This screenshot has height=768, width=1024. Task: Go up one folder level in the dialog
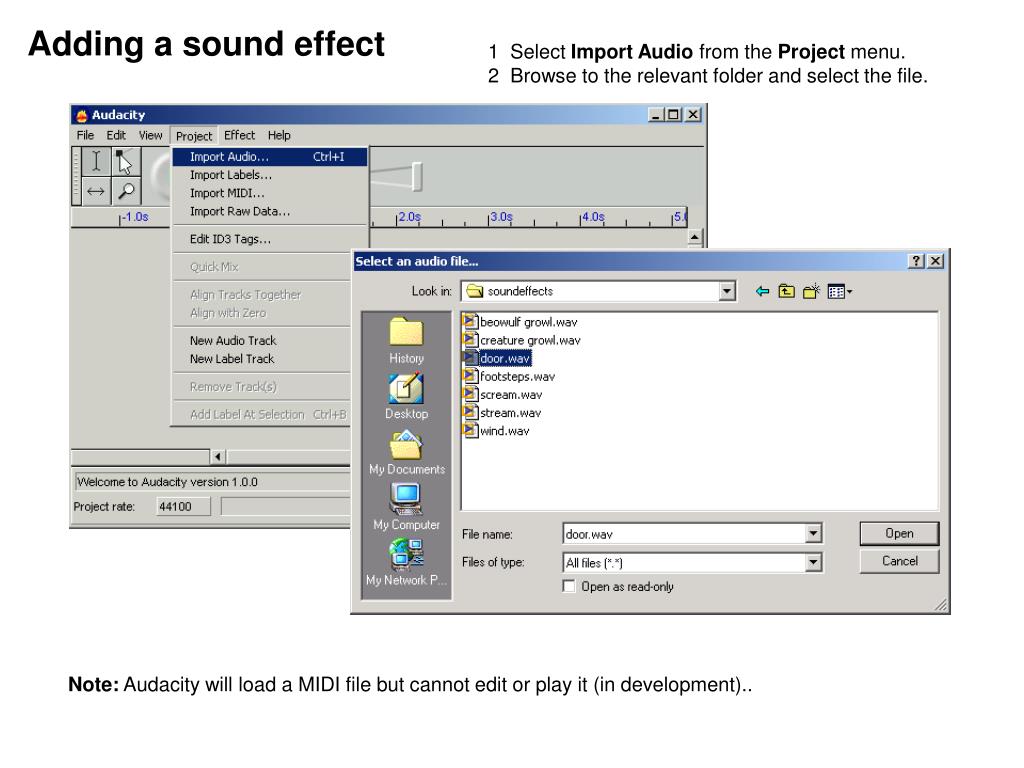click(x=786, y=291)
